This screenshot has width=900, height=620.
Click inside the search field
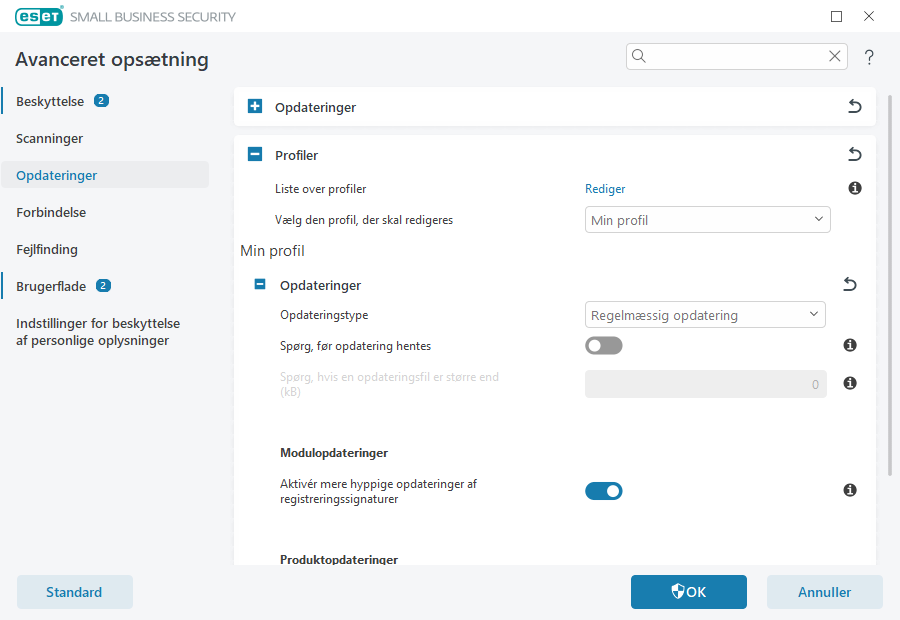735,56
